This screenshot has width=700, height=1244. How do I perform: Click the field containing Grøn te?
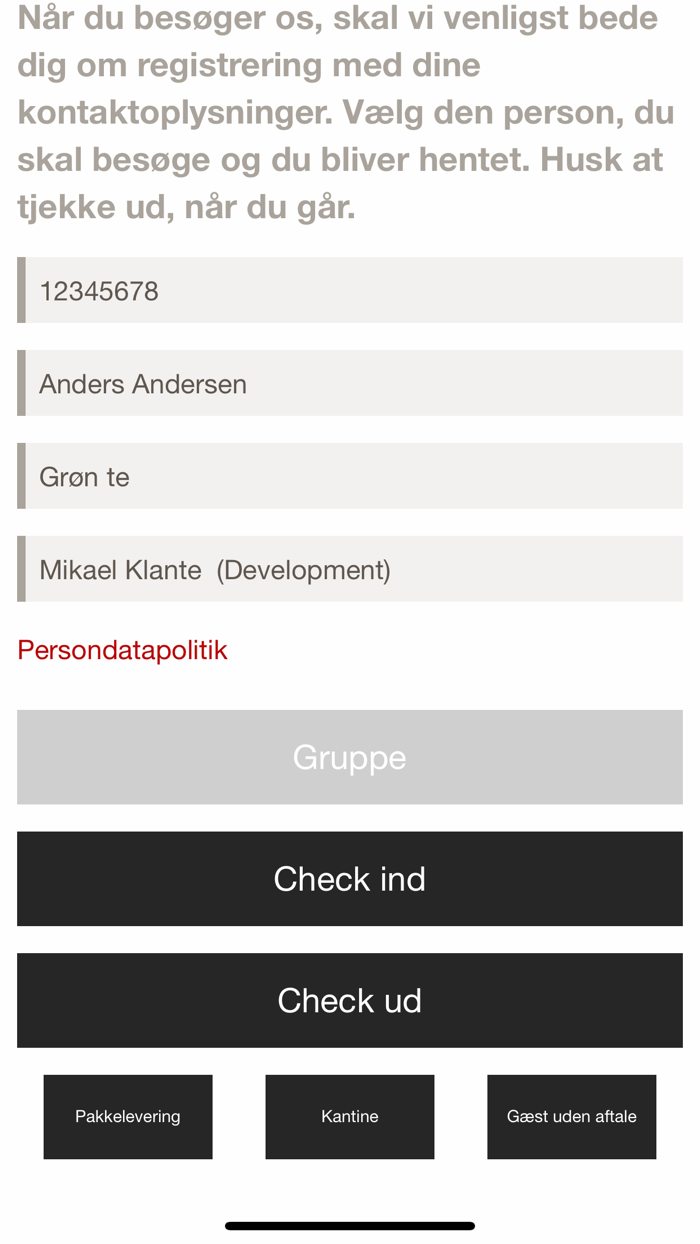click(x=349, y=476)
